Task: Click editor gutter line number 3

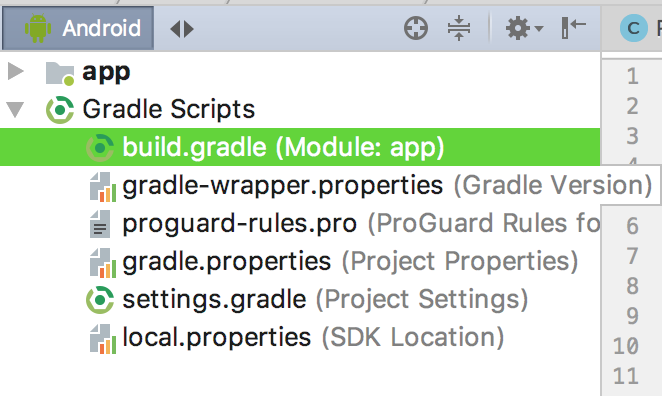Action: 632,136
